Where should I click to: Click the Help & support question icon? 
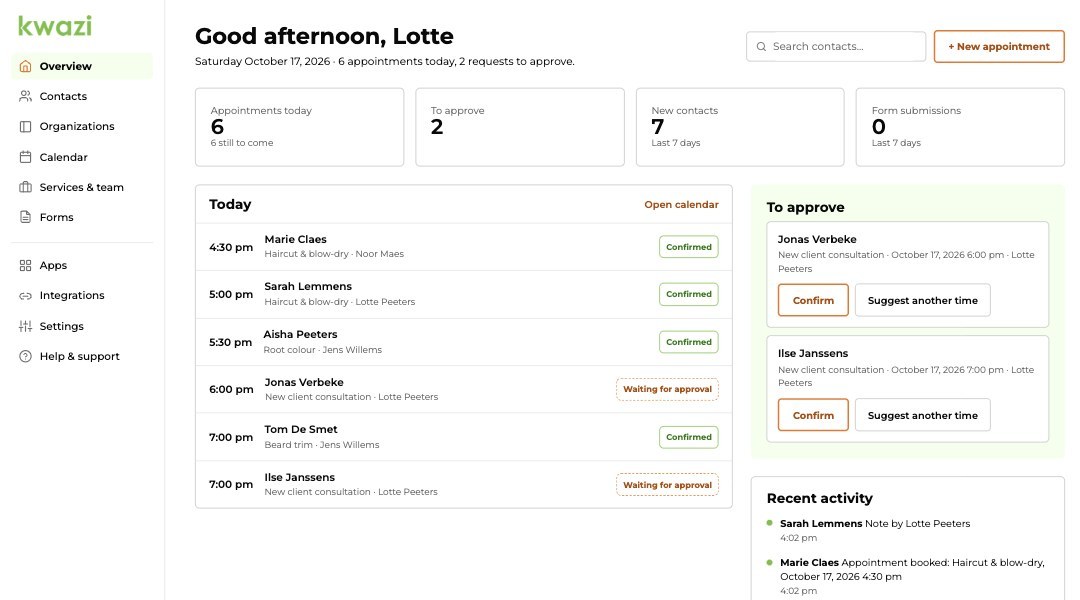click(25, 356)
